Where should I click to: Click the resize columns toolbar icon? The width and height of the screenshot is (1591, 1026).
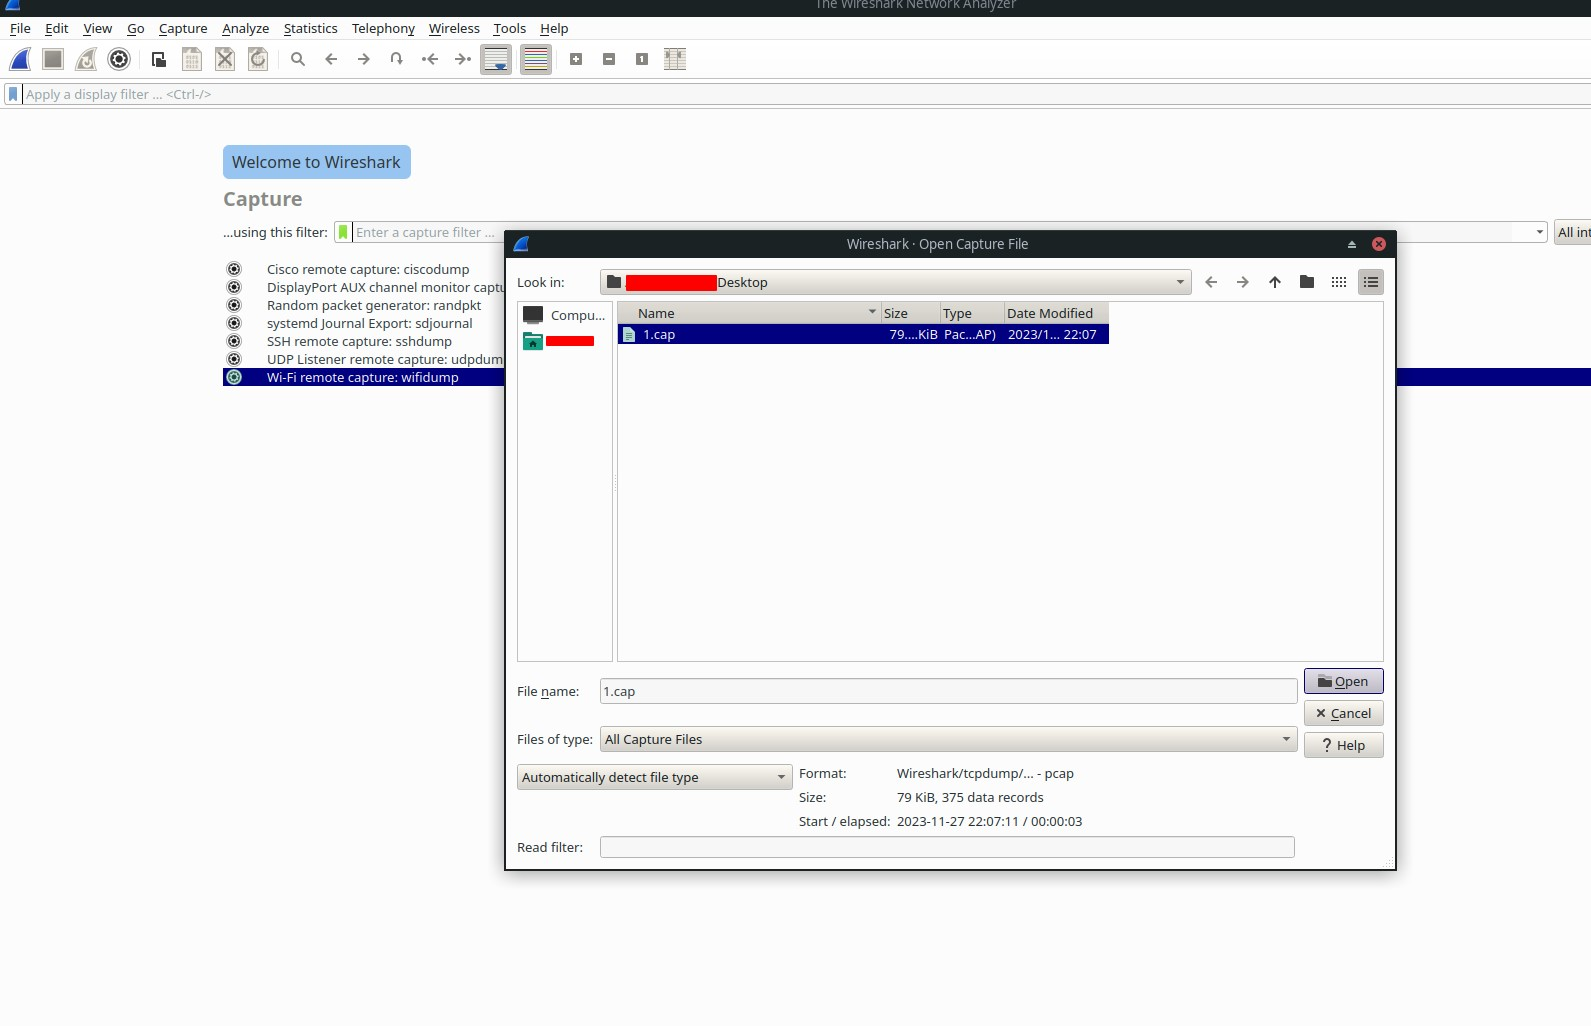click(675, 59)
